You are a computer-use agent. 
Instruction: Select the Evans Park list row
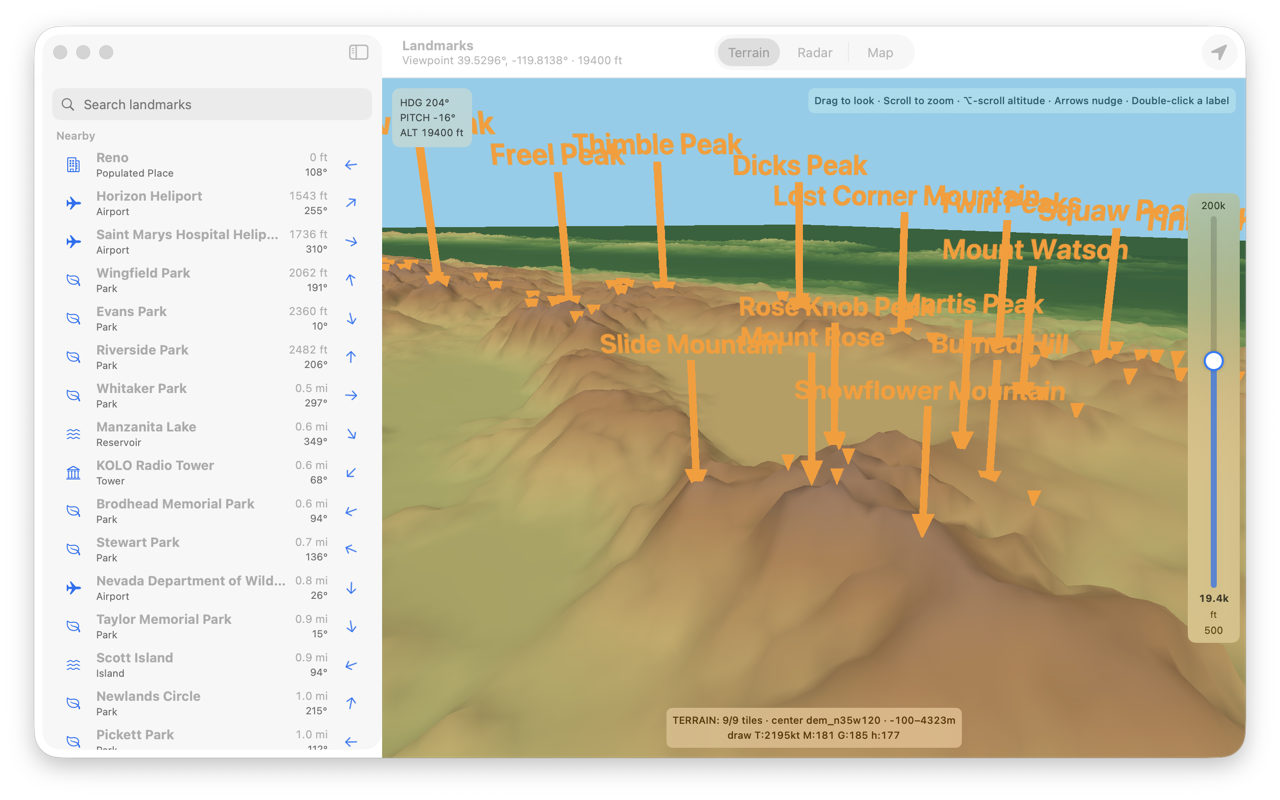pyautogui.click(x=212, y=319)
